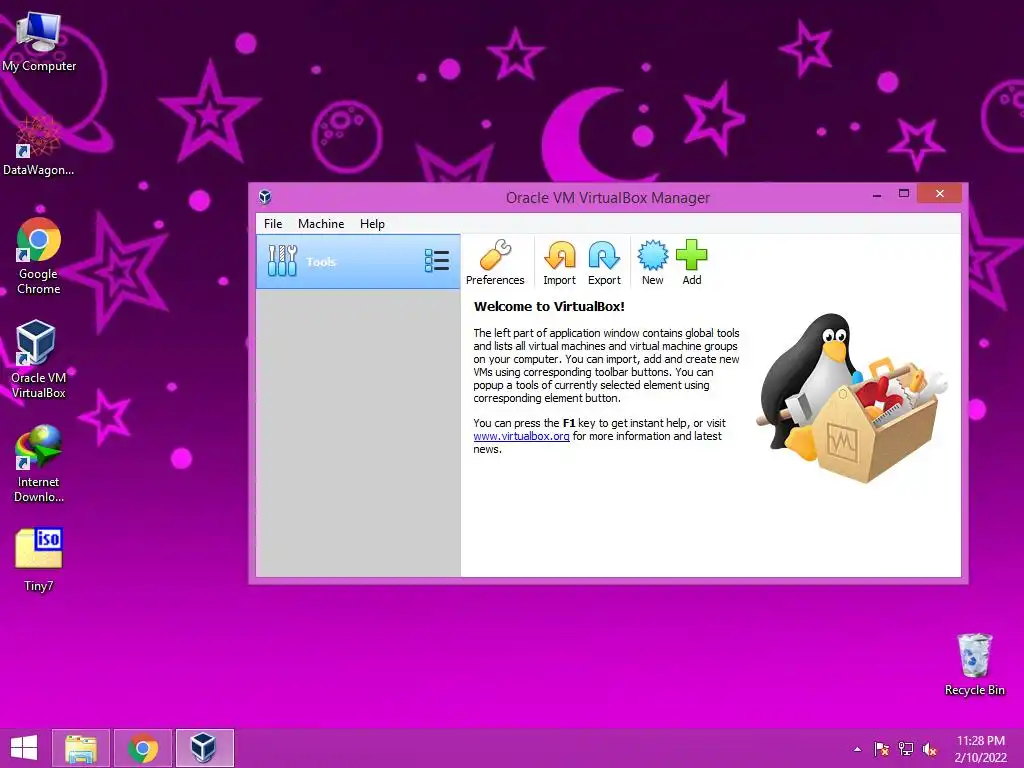Screen dimensions: 1024x768
Task: Open the Tools list menu icon
Action: click(437, 261)
